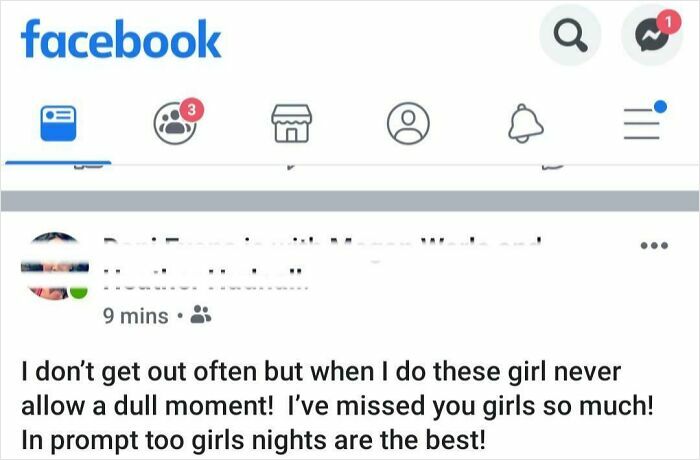Click the friends audience icon beside 9 mins

tap(199, 315)
